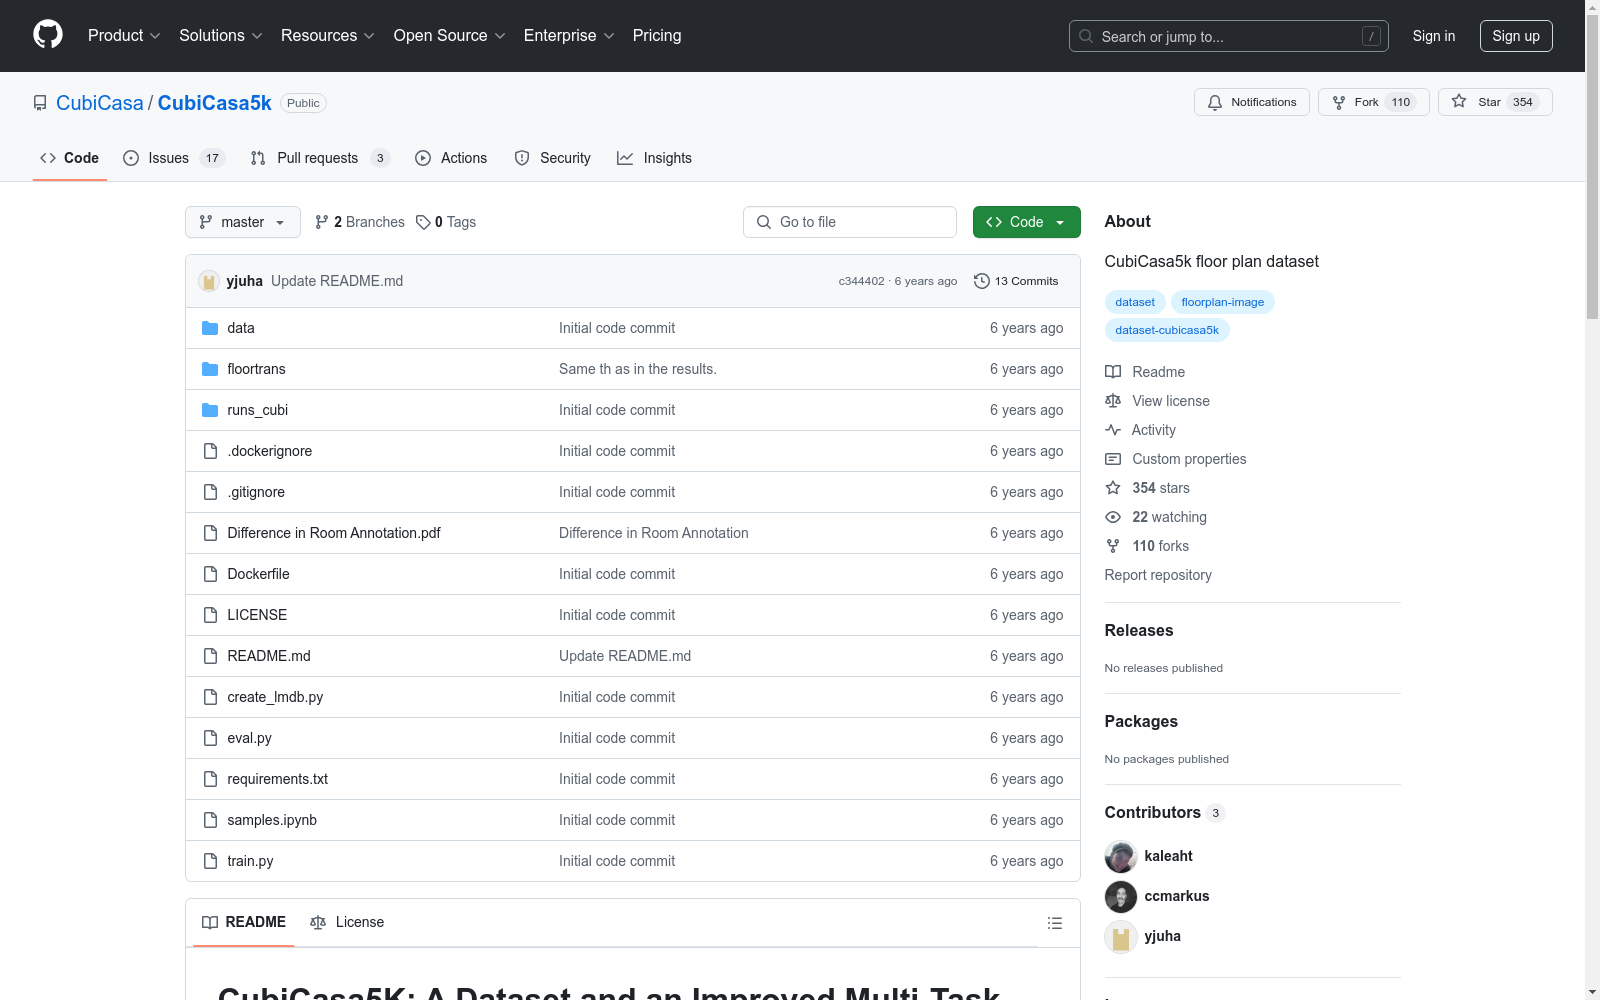
Task: Expand the Open Source menu
Action: click(x=450, y=35)
